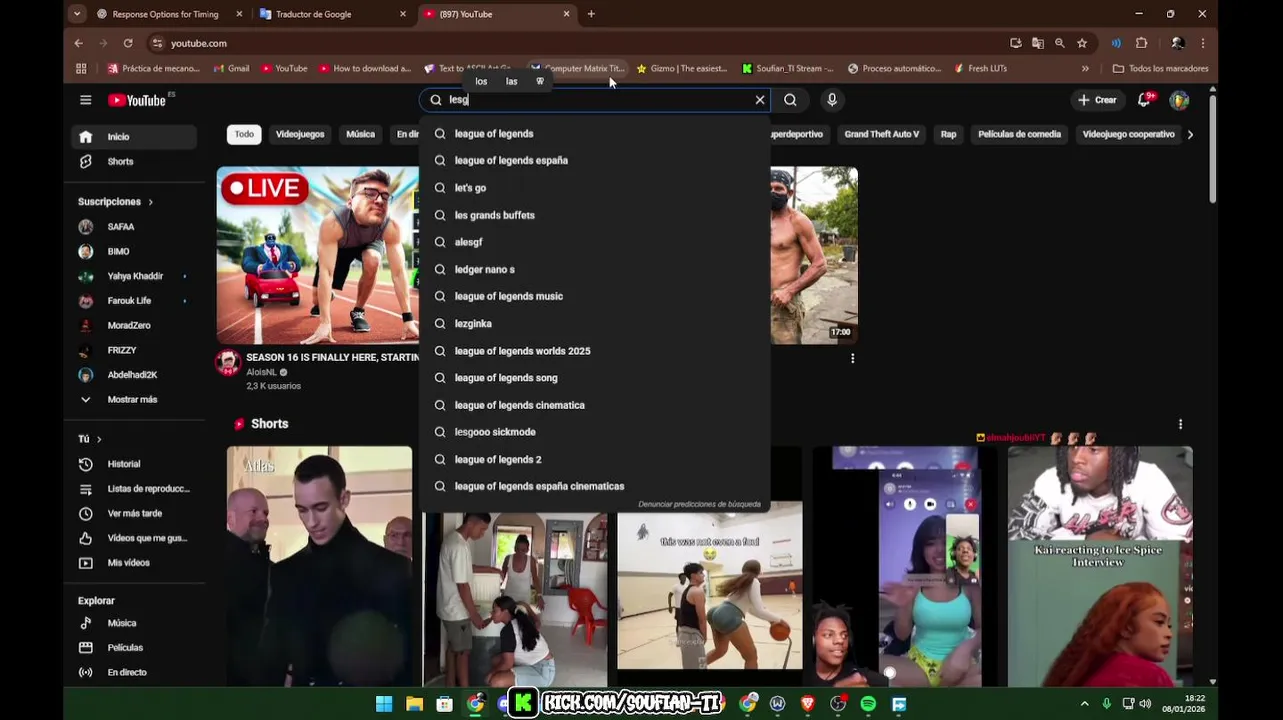Choose suggestion "league of legends españa"
The width and height of the screenshot is (1283, 720).
click(594, 160)
